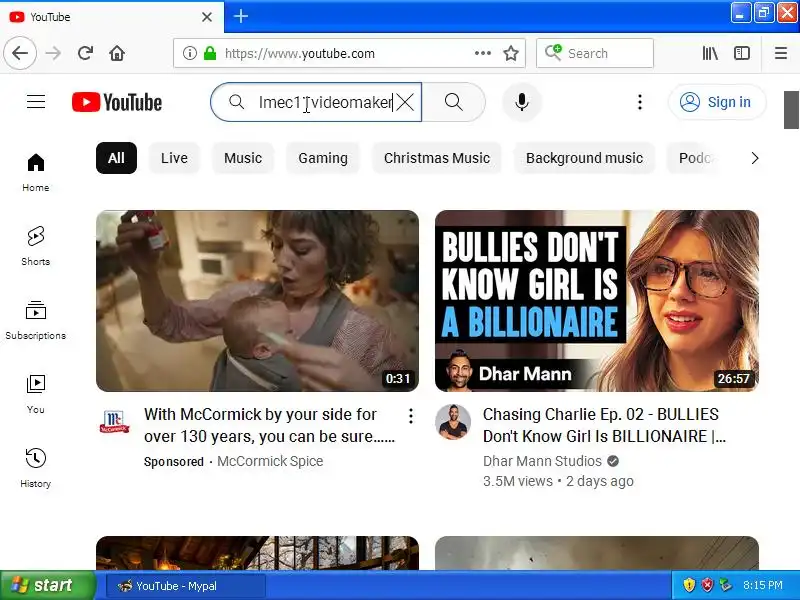Open a new tab with plus button
This screenshot has height=600, width=800.
[241, 16]
